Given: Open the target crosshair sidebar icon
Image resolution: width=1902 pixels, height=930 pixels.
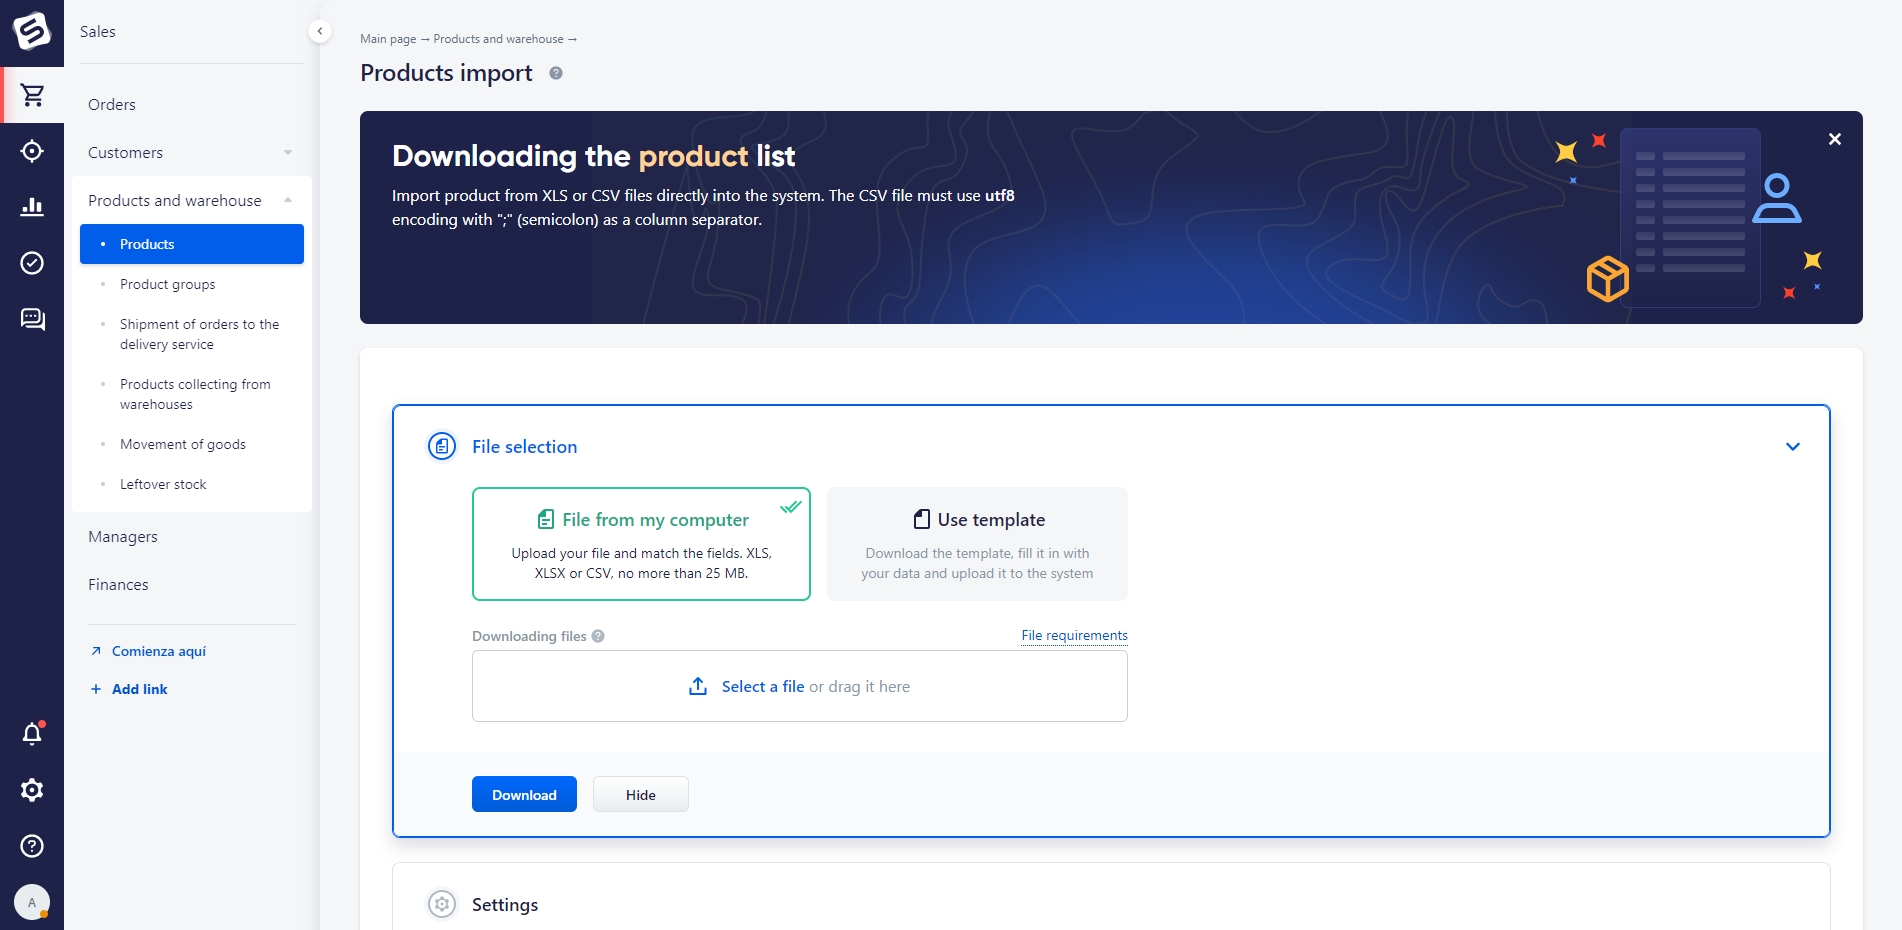Looking at the screenshot, I should coord(32,151).
